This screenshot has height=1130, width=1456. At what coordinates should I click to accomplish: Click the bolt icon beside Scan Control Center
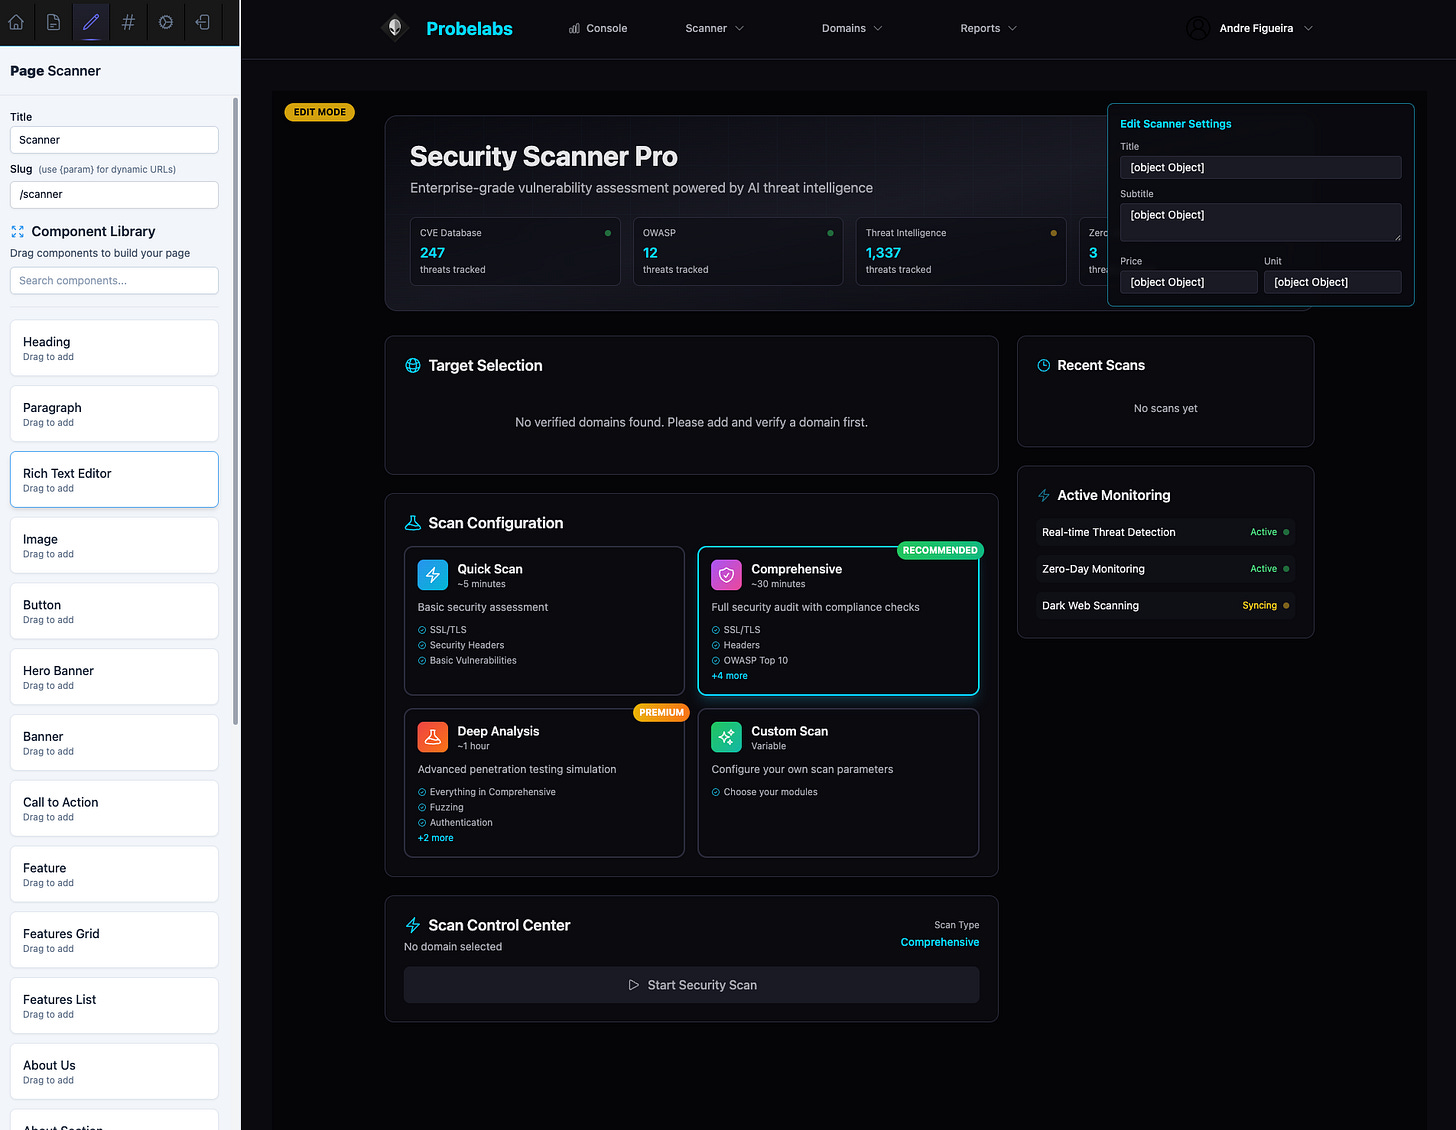(x=412, y=925)
